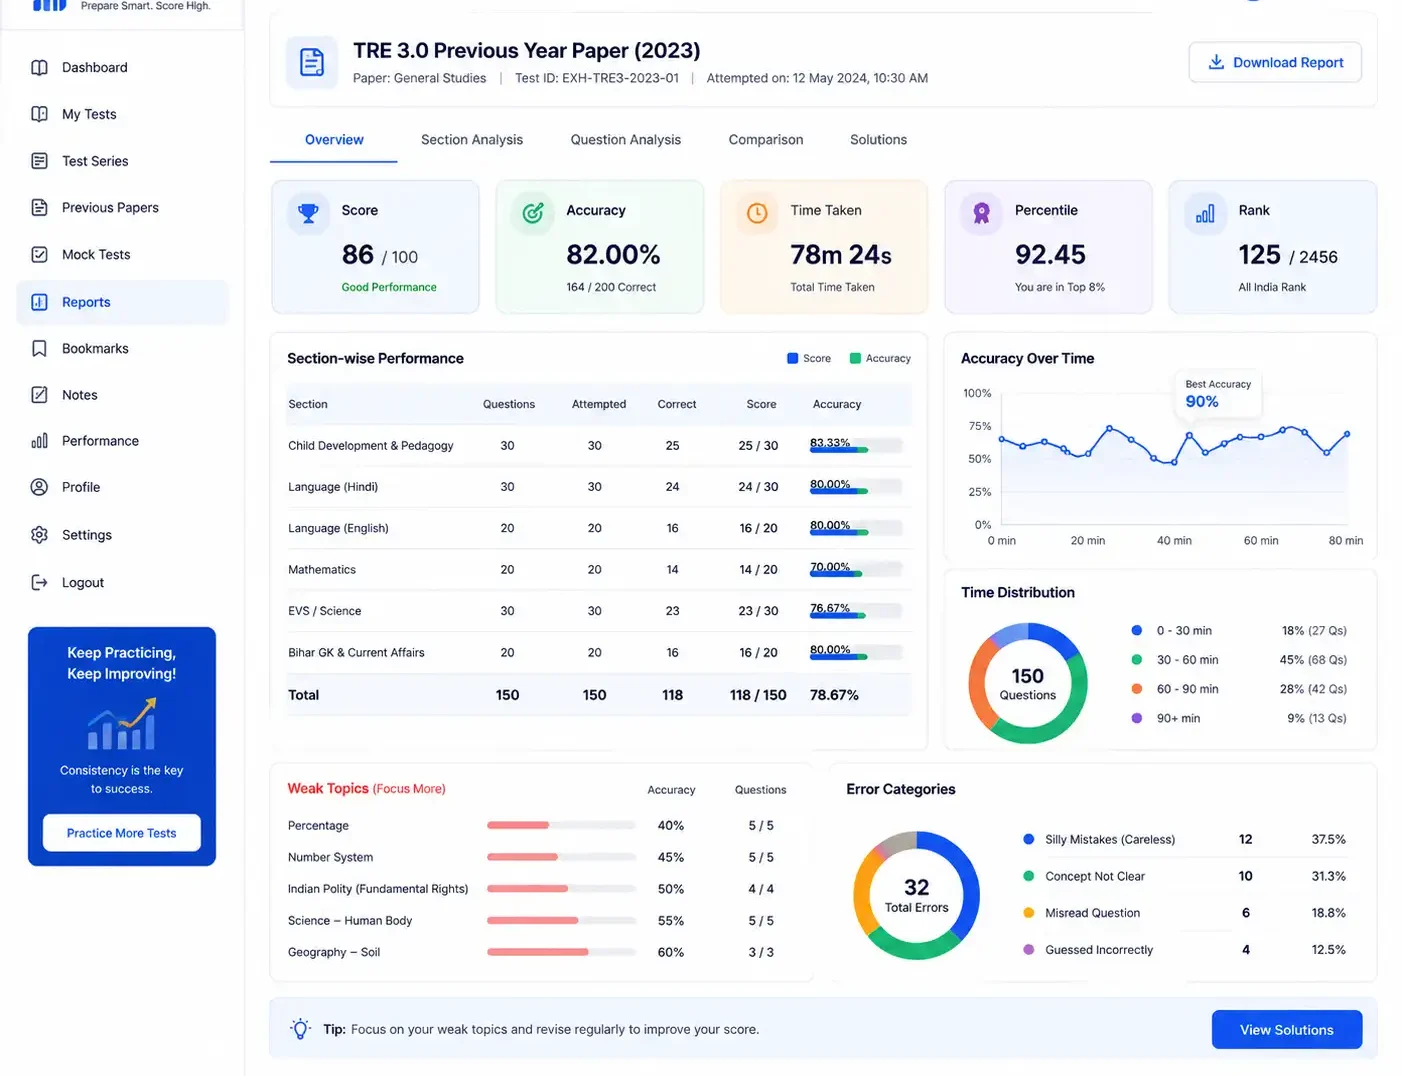Click the Time Taken clock icon
Image resolution: width=1402 pixels, height=1076 pixels.
pos(757,212)
